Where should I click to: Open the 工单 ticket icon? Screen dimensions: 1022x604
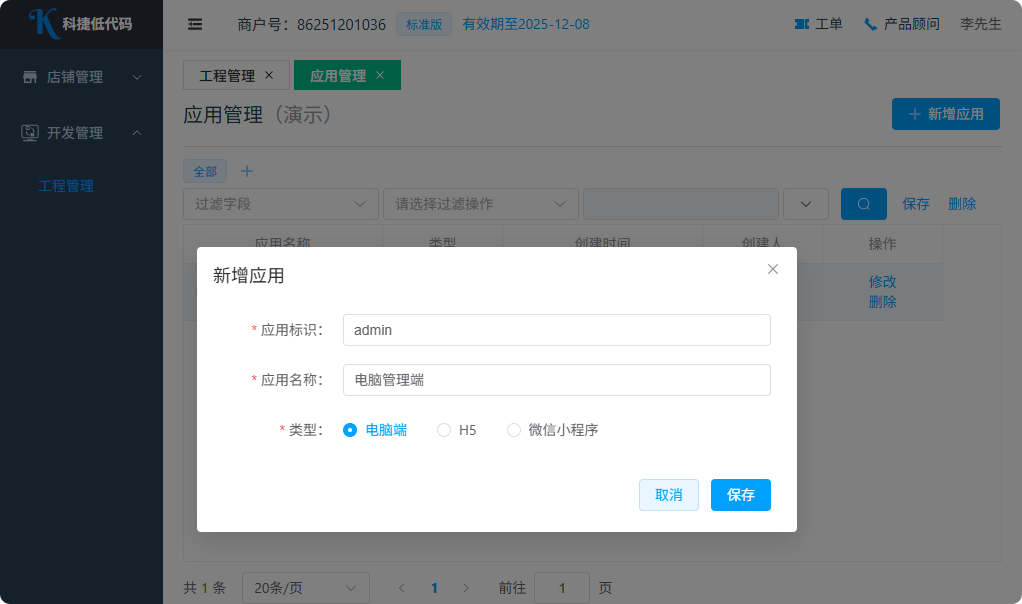click(x=801, y=24)
